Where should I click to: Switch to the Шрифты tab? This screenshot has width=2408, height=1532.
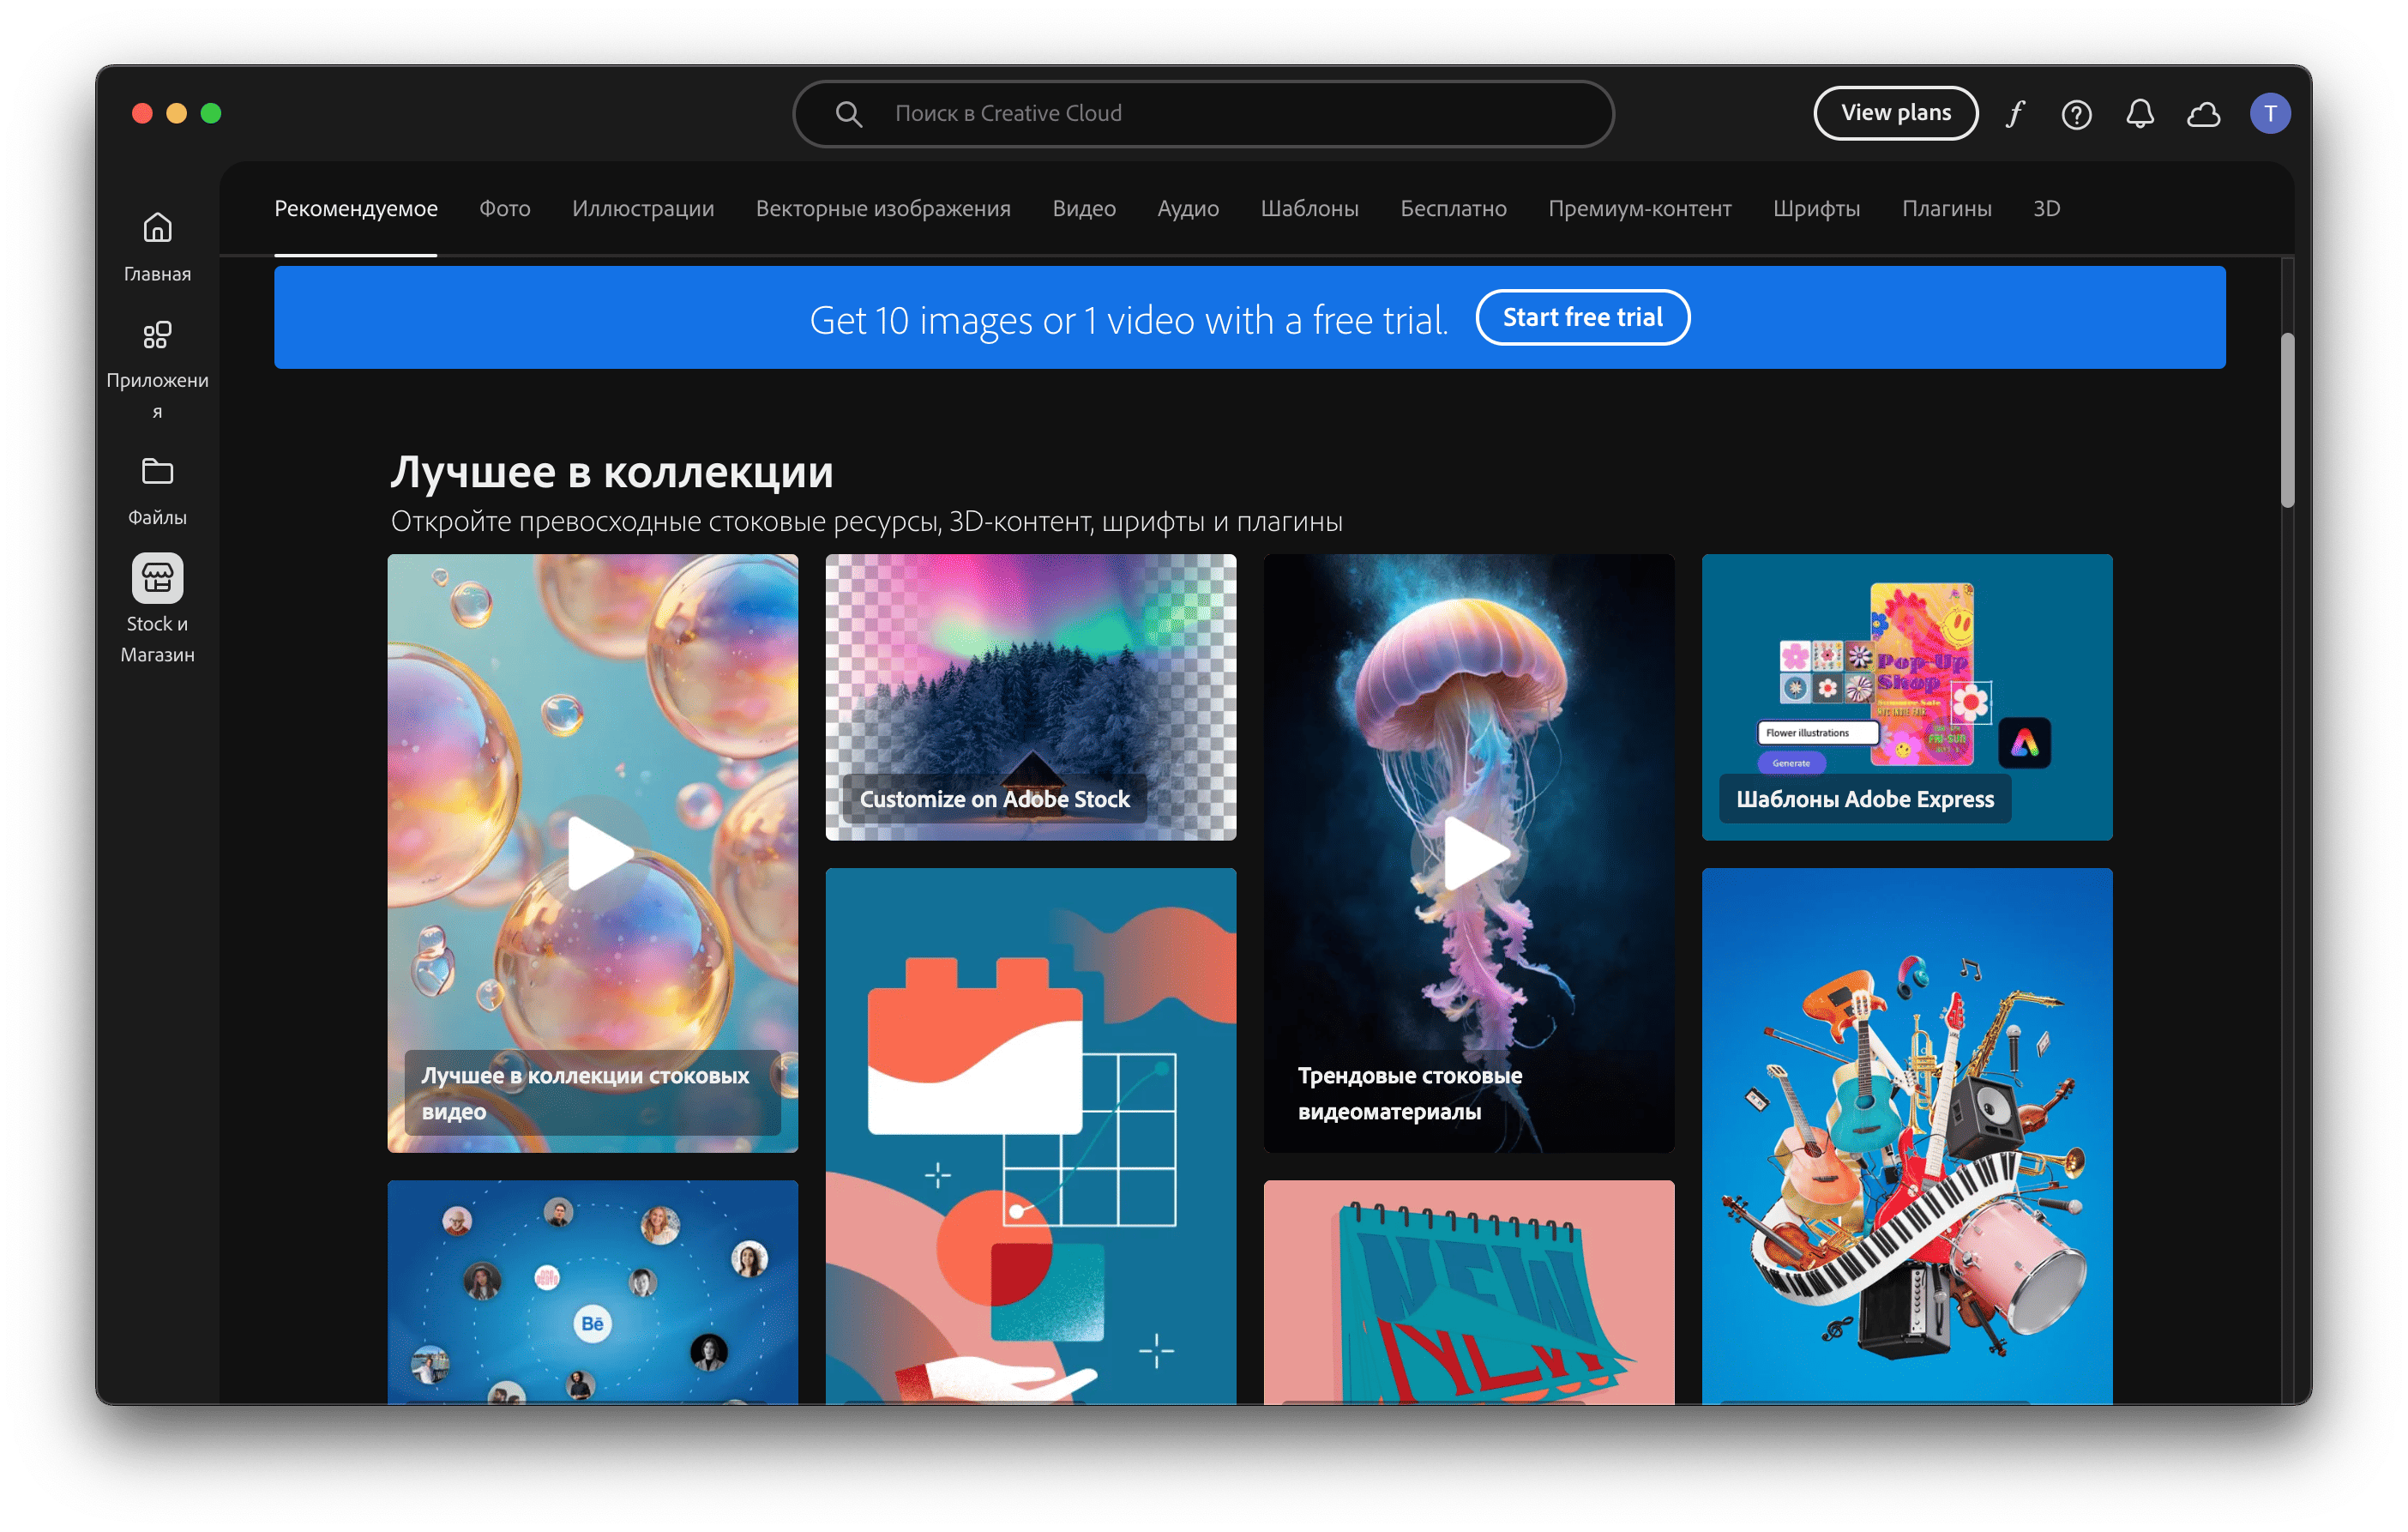click(1816, 209)
